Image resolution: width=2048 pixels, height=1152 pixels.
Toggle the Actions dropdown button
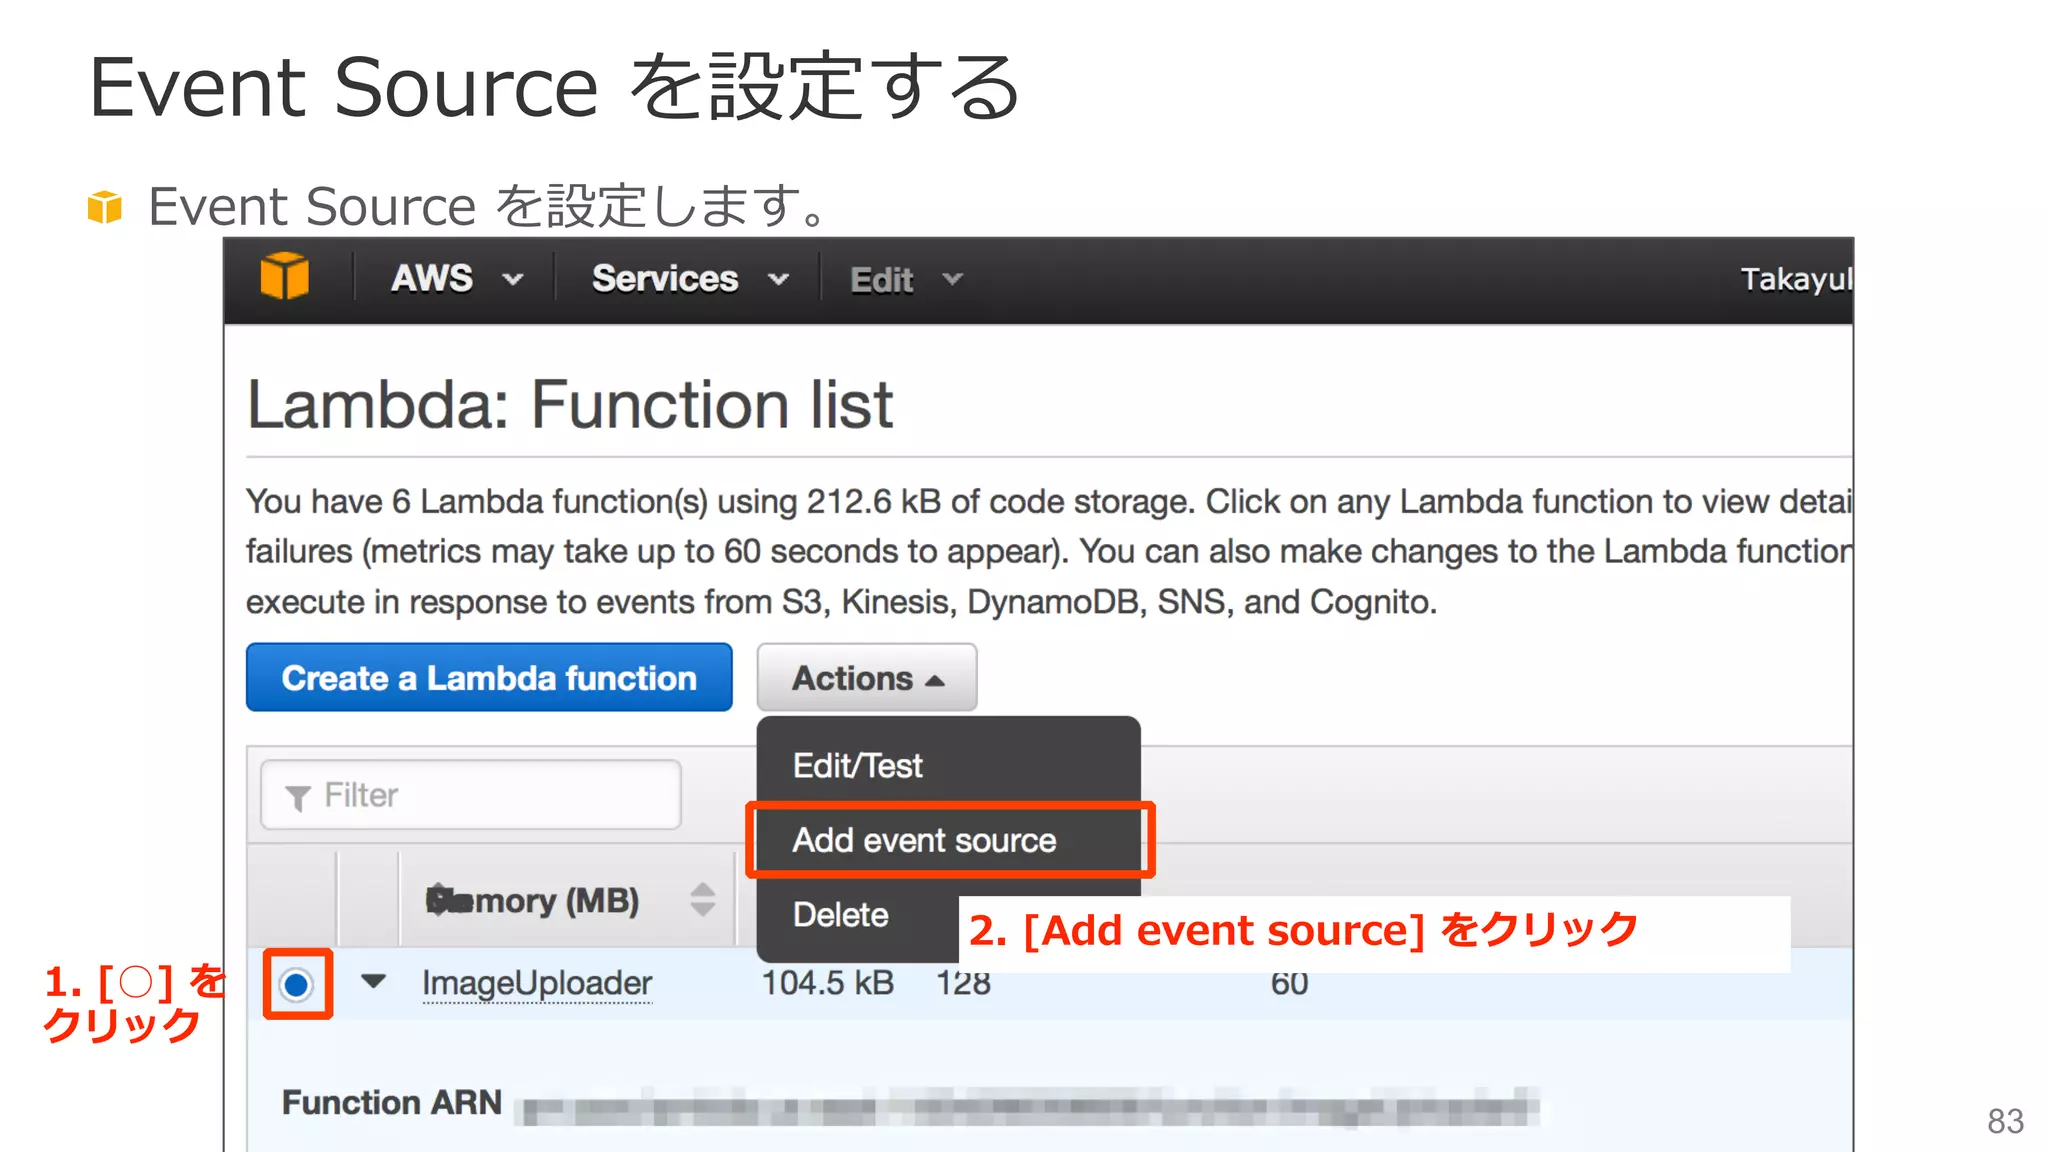(867, 678)
